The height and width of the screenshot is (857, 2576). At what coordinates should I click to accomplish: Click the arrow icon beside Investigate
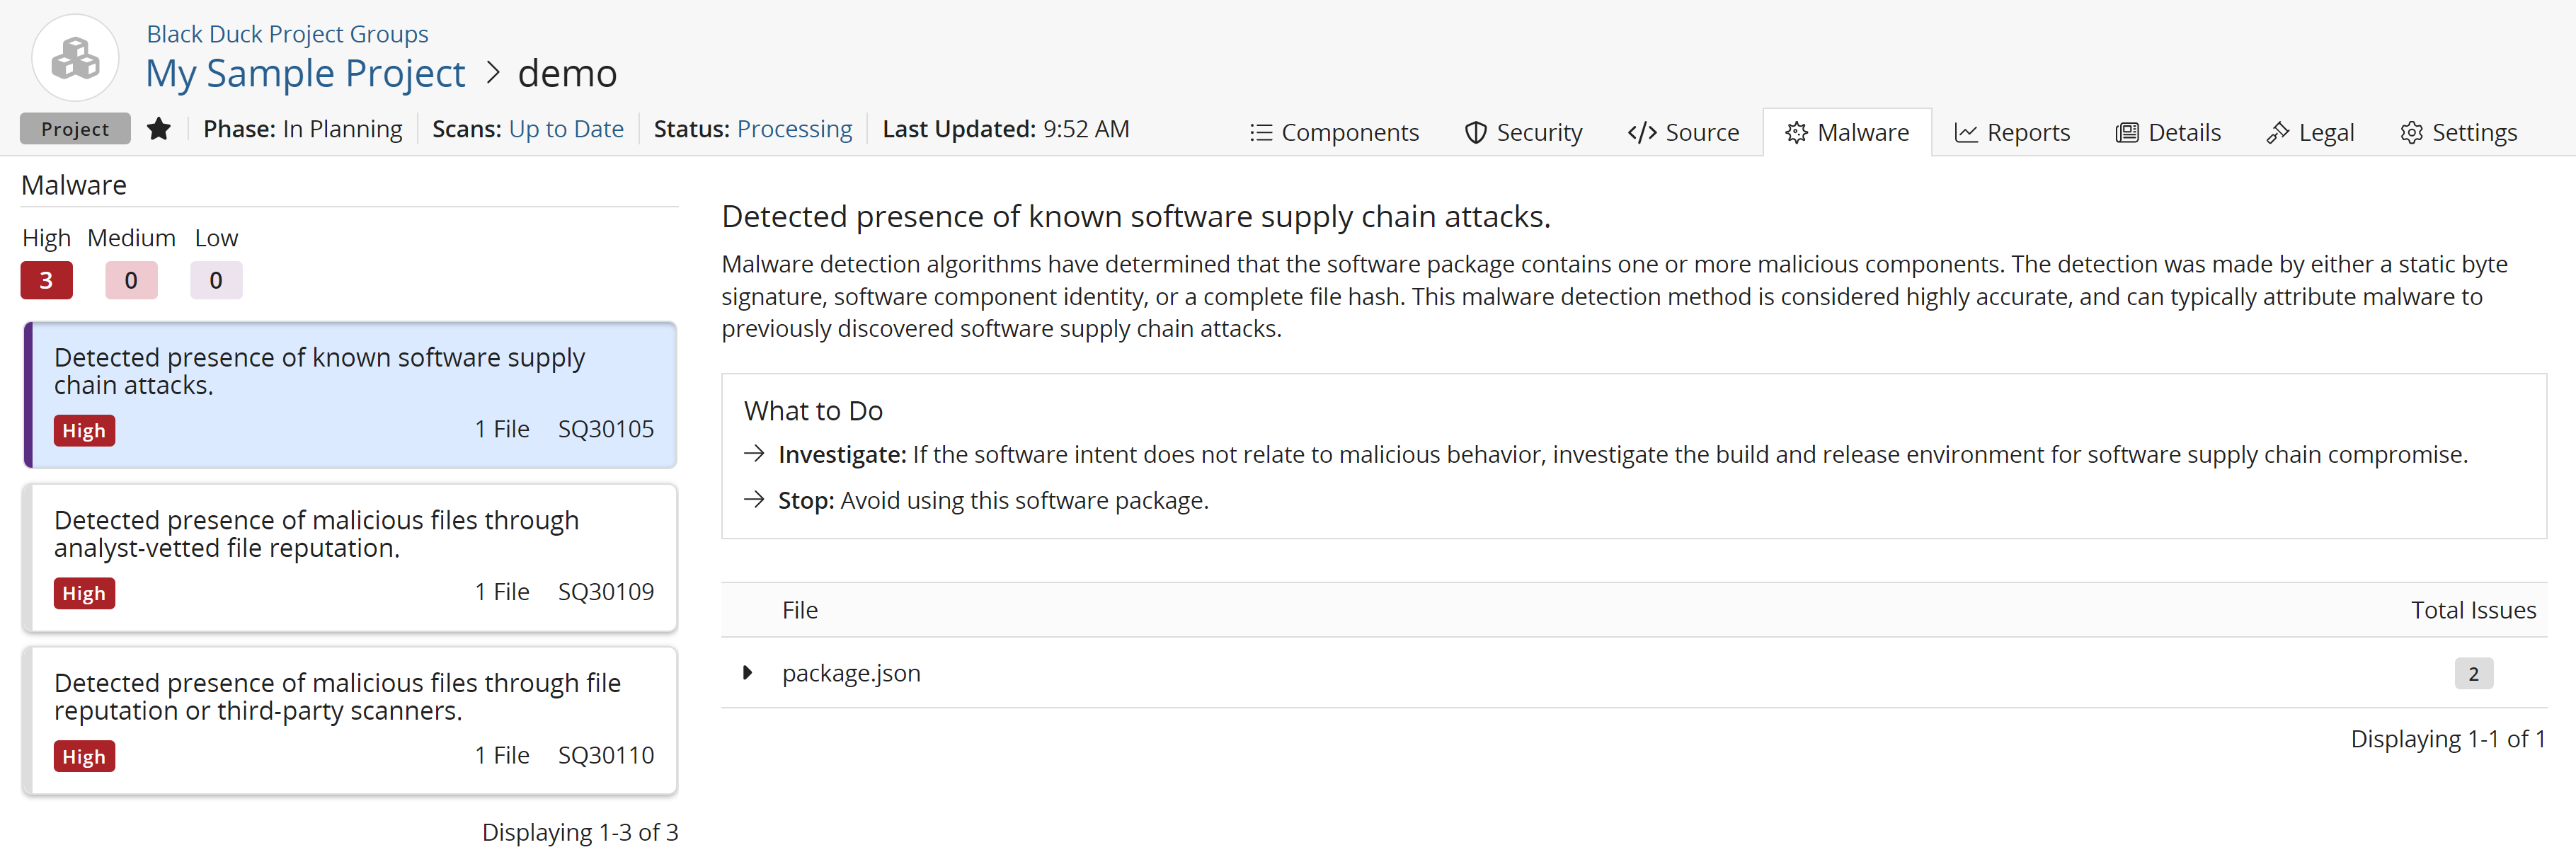755,454
